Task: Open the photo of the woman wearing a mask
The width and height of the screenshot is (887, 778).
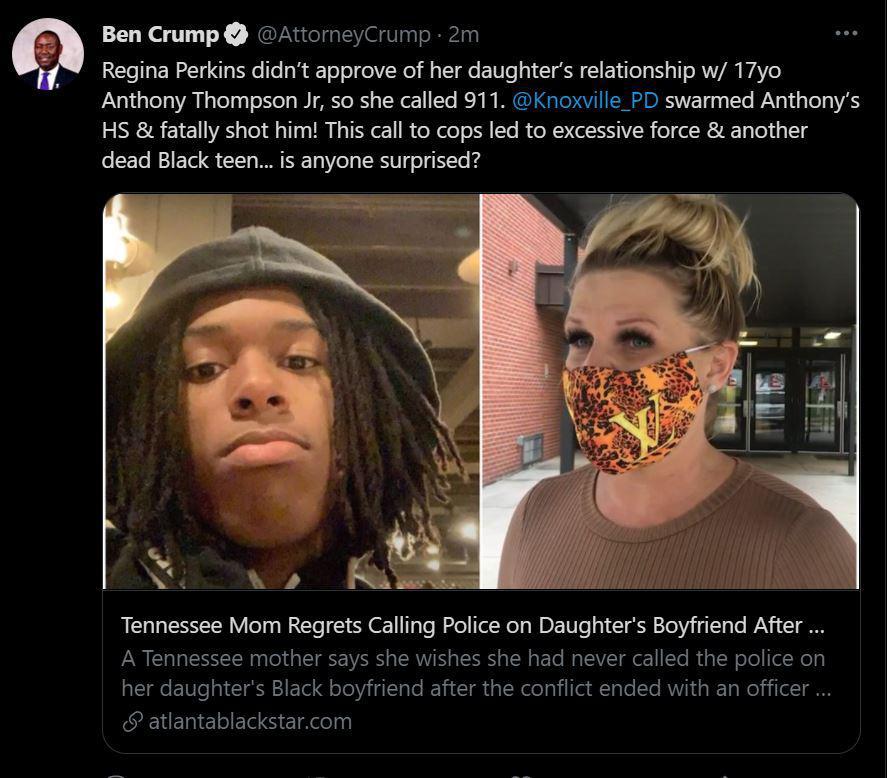Action: [x=670, y=392]
